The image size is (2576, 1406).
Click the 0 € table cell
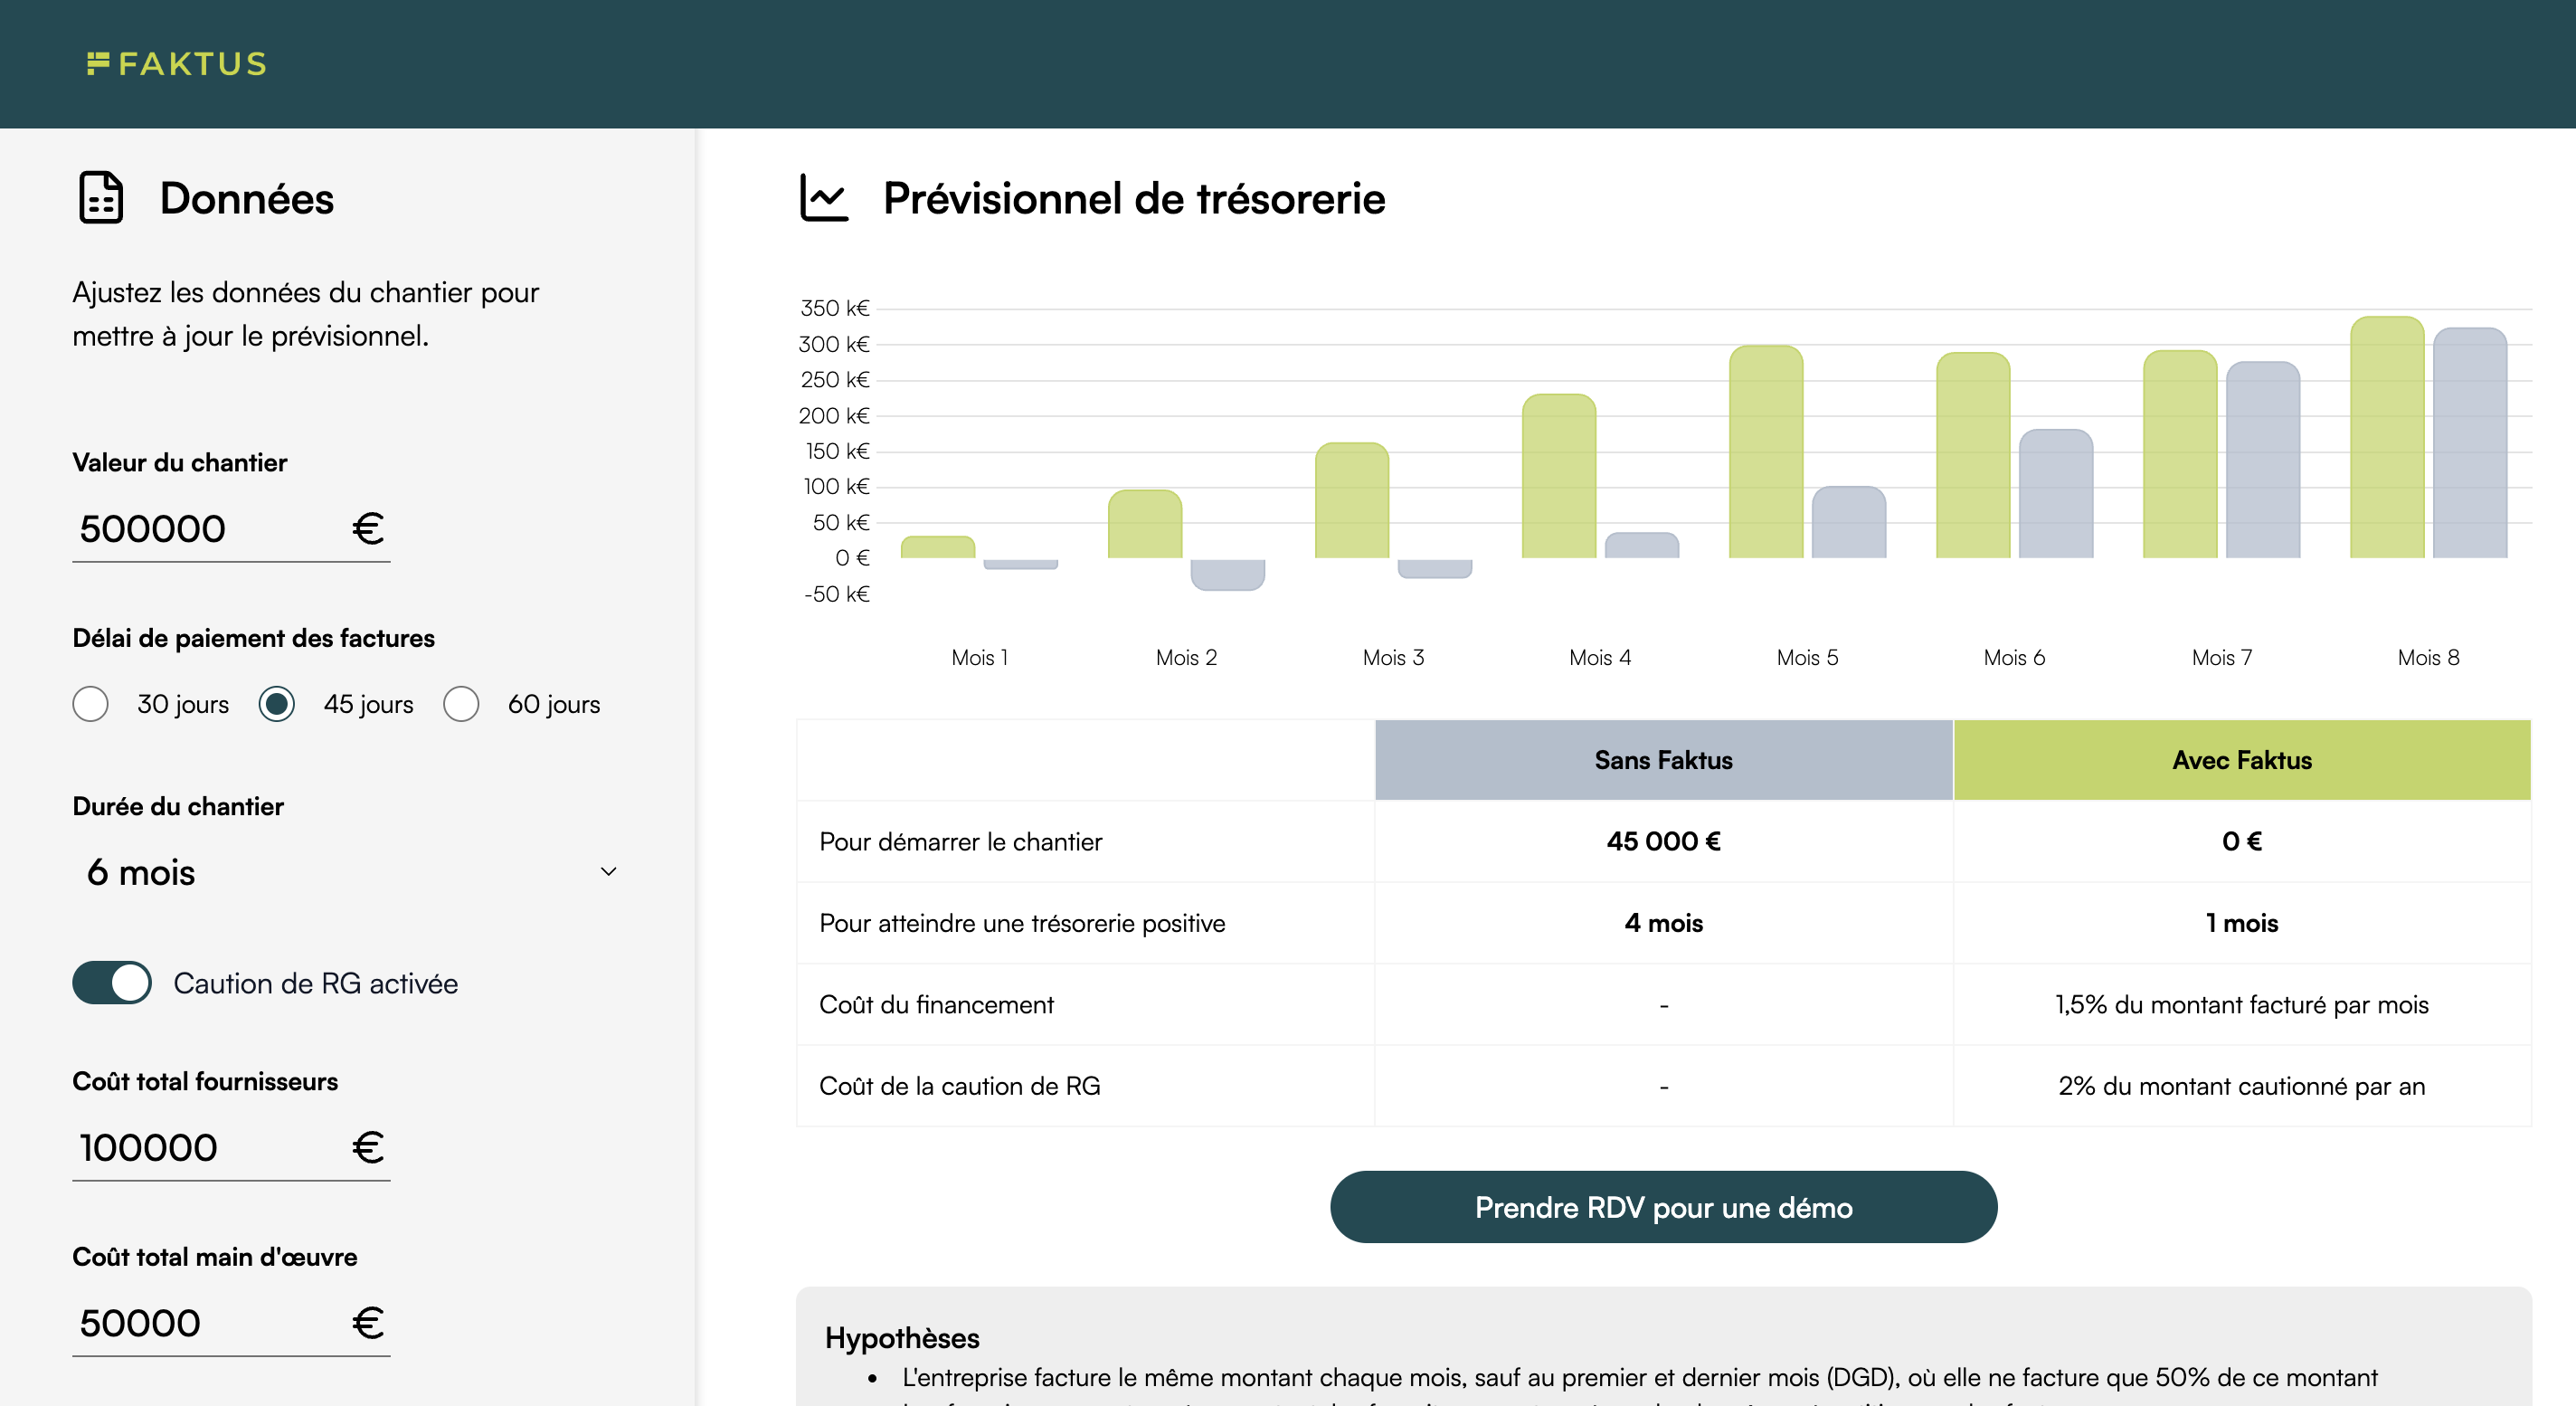(2242, 841)
